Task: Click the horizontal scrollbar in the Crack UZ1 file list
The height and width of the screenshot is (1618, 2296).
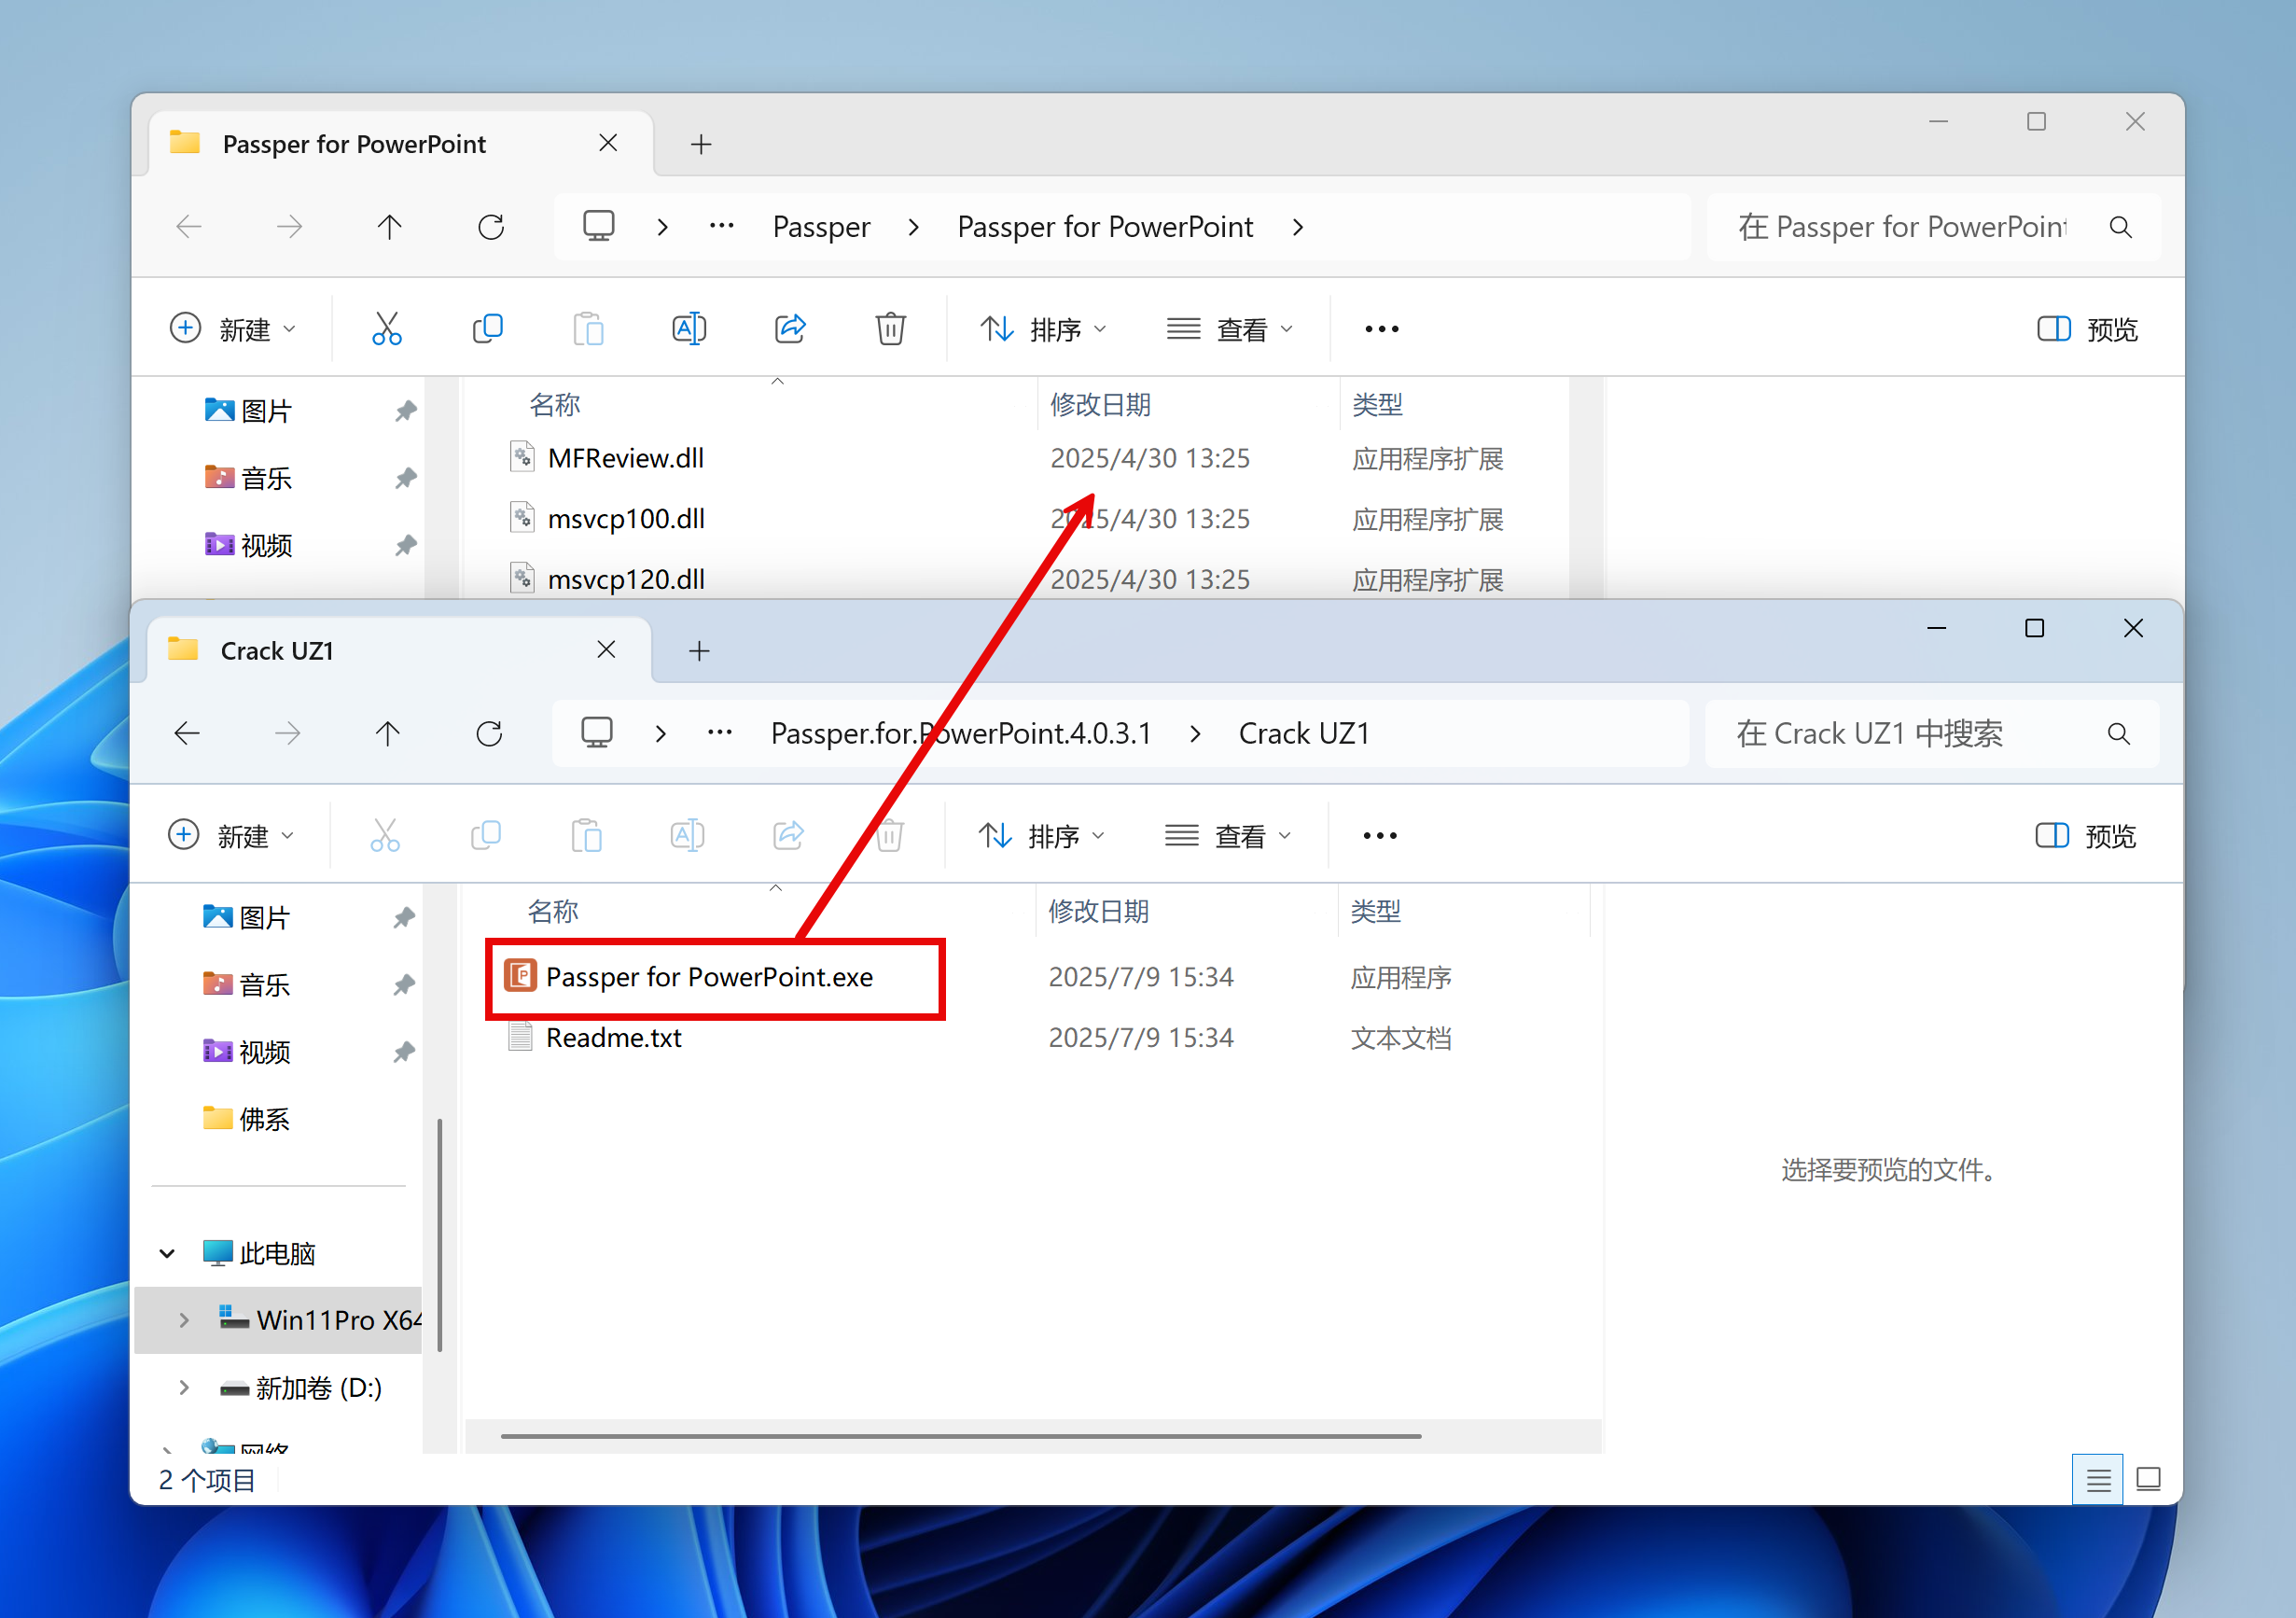Action: (960, 1436)
